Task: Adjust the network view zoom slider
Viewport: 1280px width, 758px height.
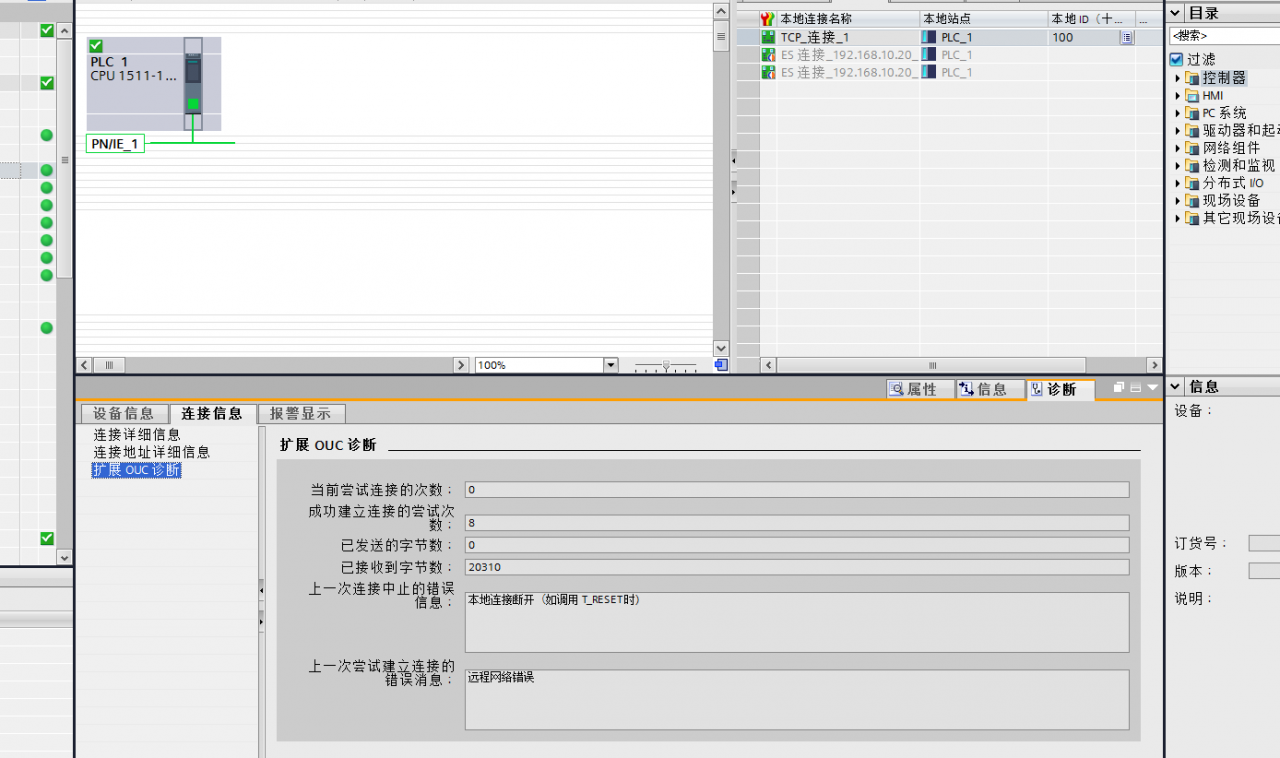Action: coord(666,366)
